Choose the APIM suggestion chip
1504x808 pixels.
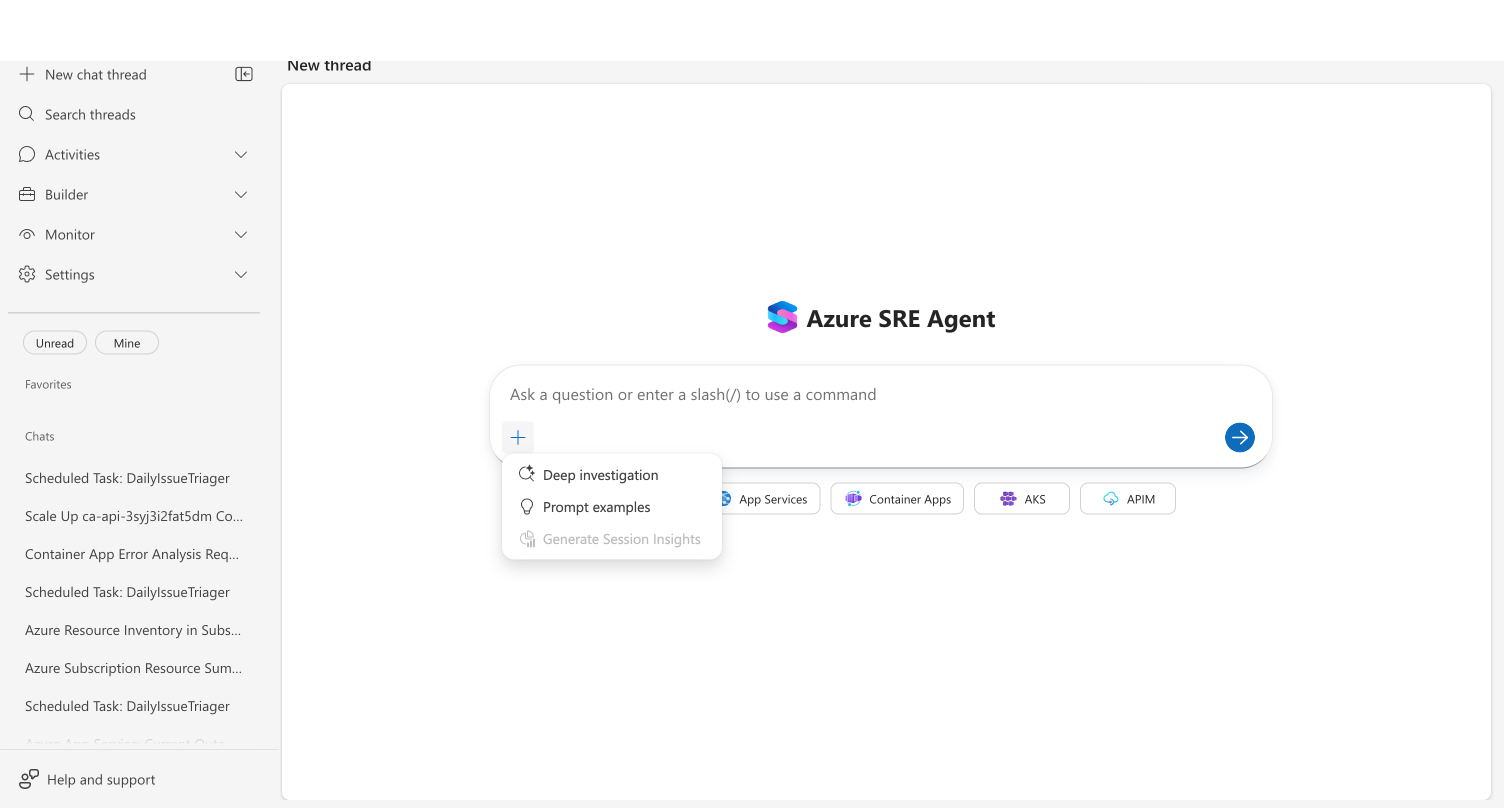[x=1128, y=499]
